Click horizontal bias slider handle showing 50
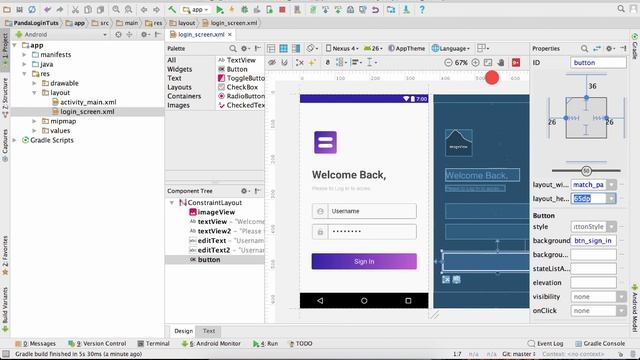 pyautogui.click(x=587, y=171)
